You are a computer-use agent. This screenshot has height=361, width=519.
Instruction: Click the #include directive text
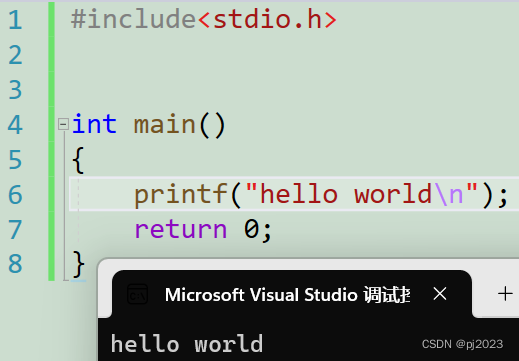pos(133,19)
